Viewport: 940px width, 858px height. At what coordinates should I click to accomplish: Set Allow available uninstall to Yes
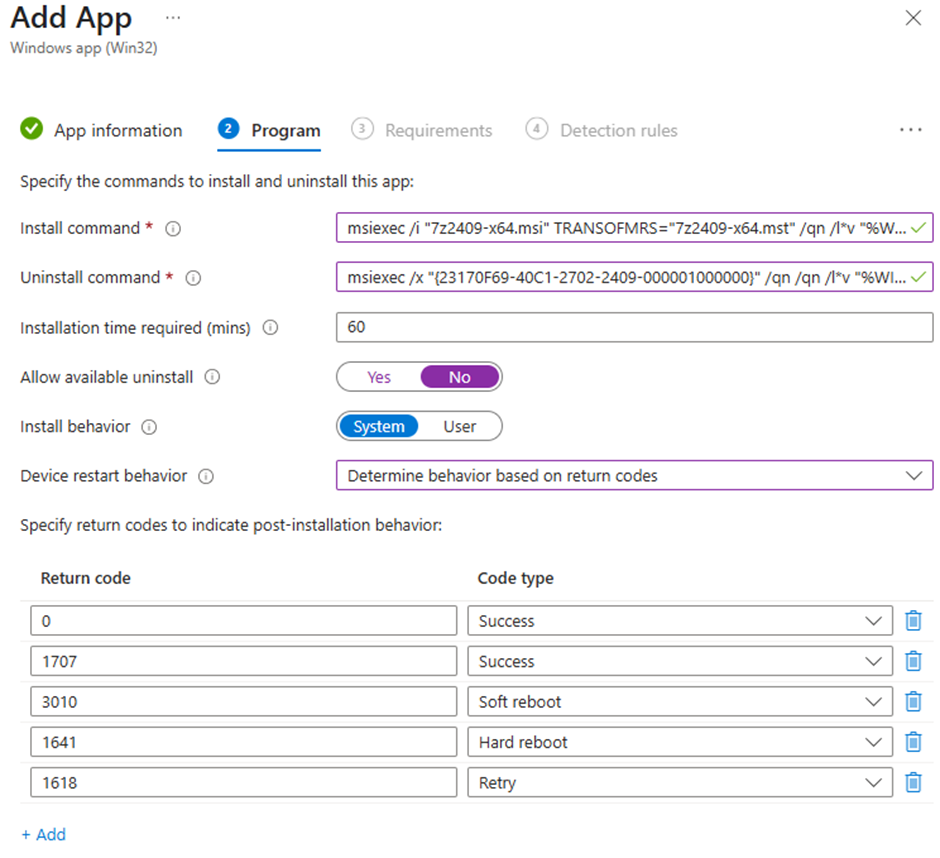click(378, 377)
